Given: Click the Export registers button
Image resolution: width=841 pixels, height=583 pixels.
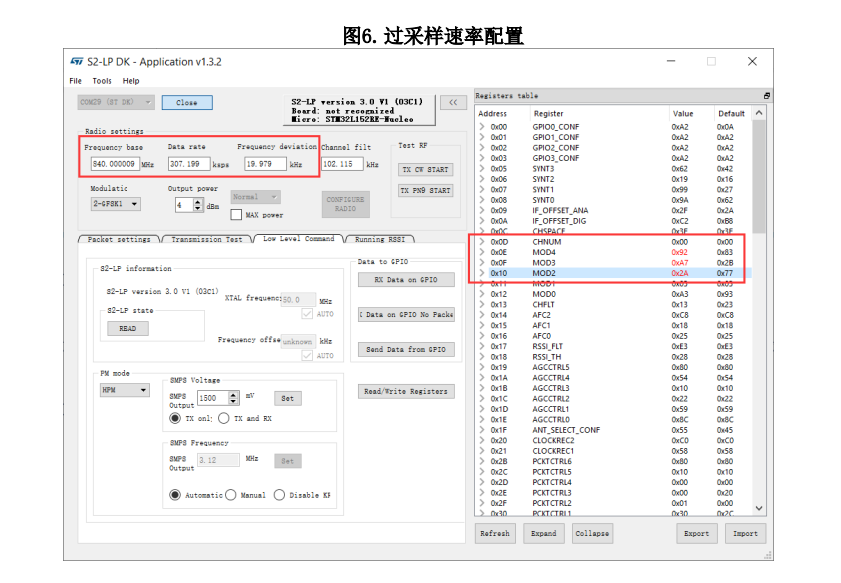Looking at the screenshot, I should [x=697, y=534].
